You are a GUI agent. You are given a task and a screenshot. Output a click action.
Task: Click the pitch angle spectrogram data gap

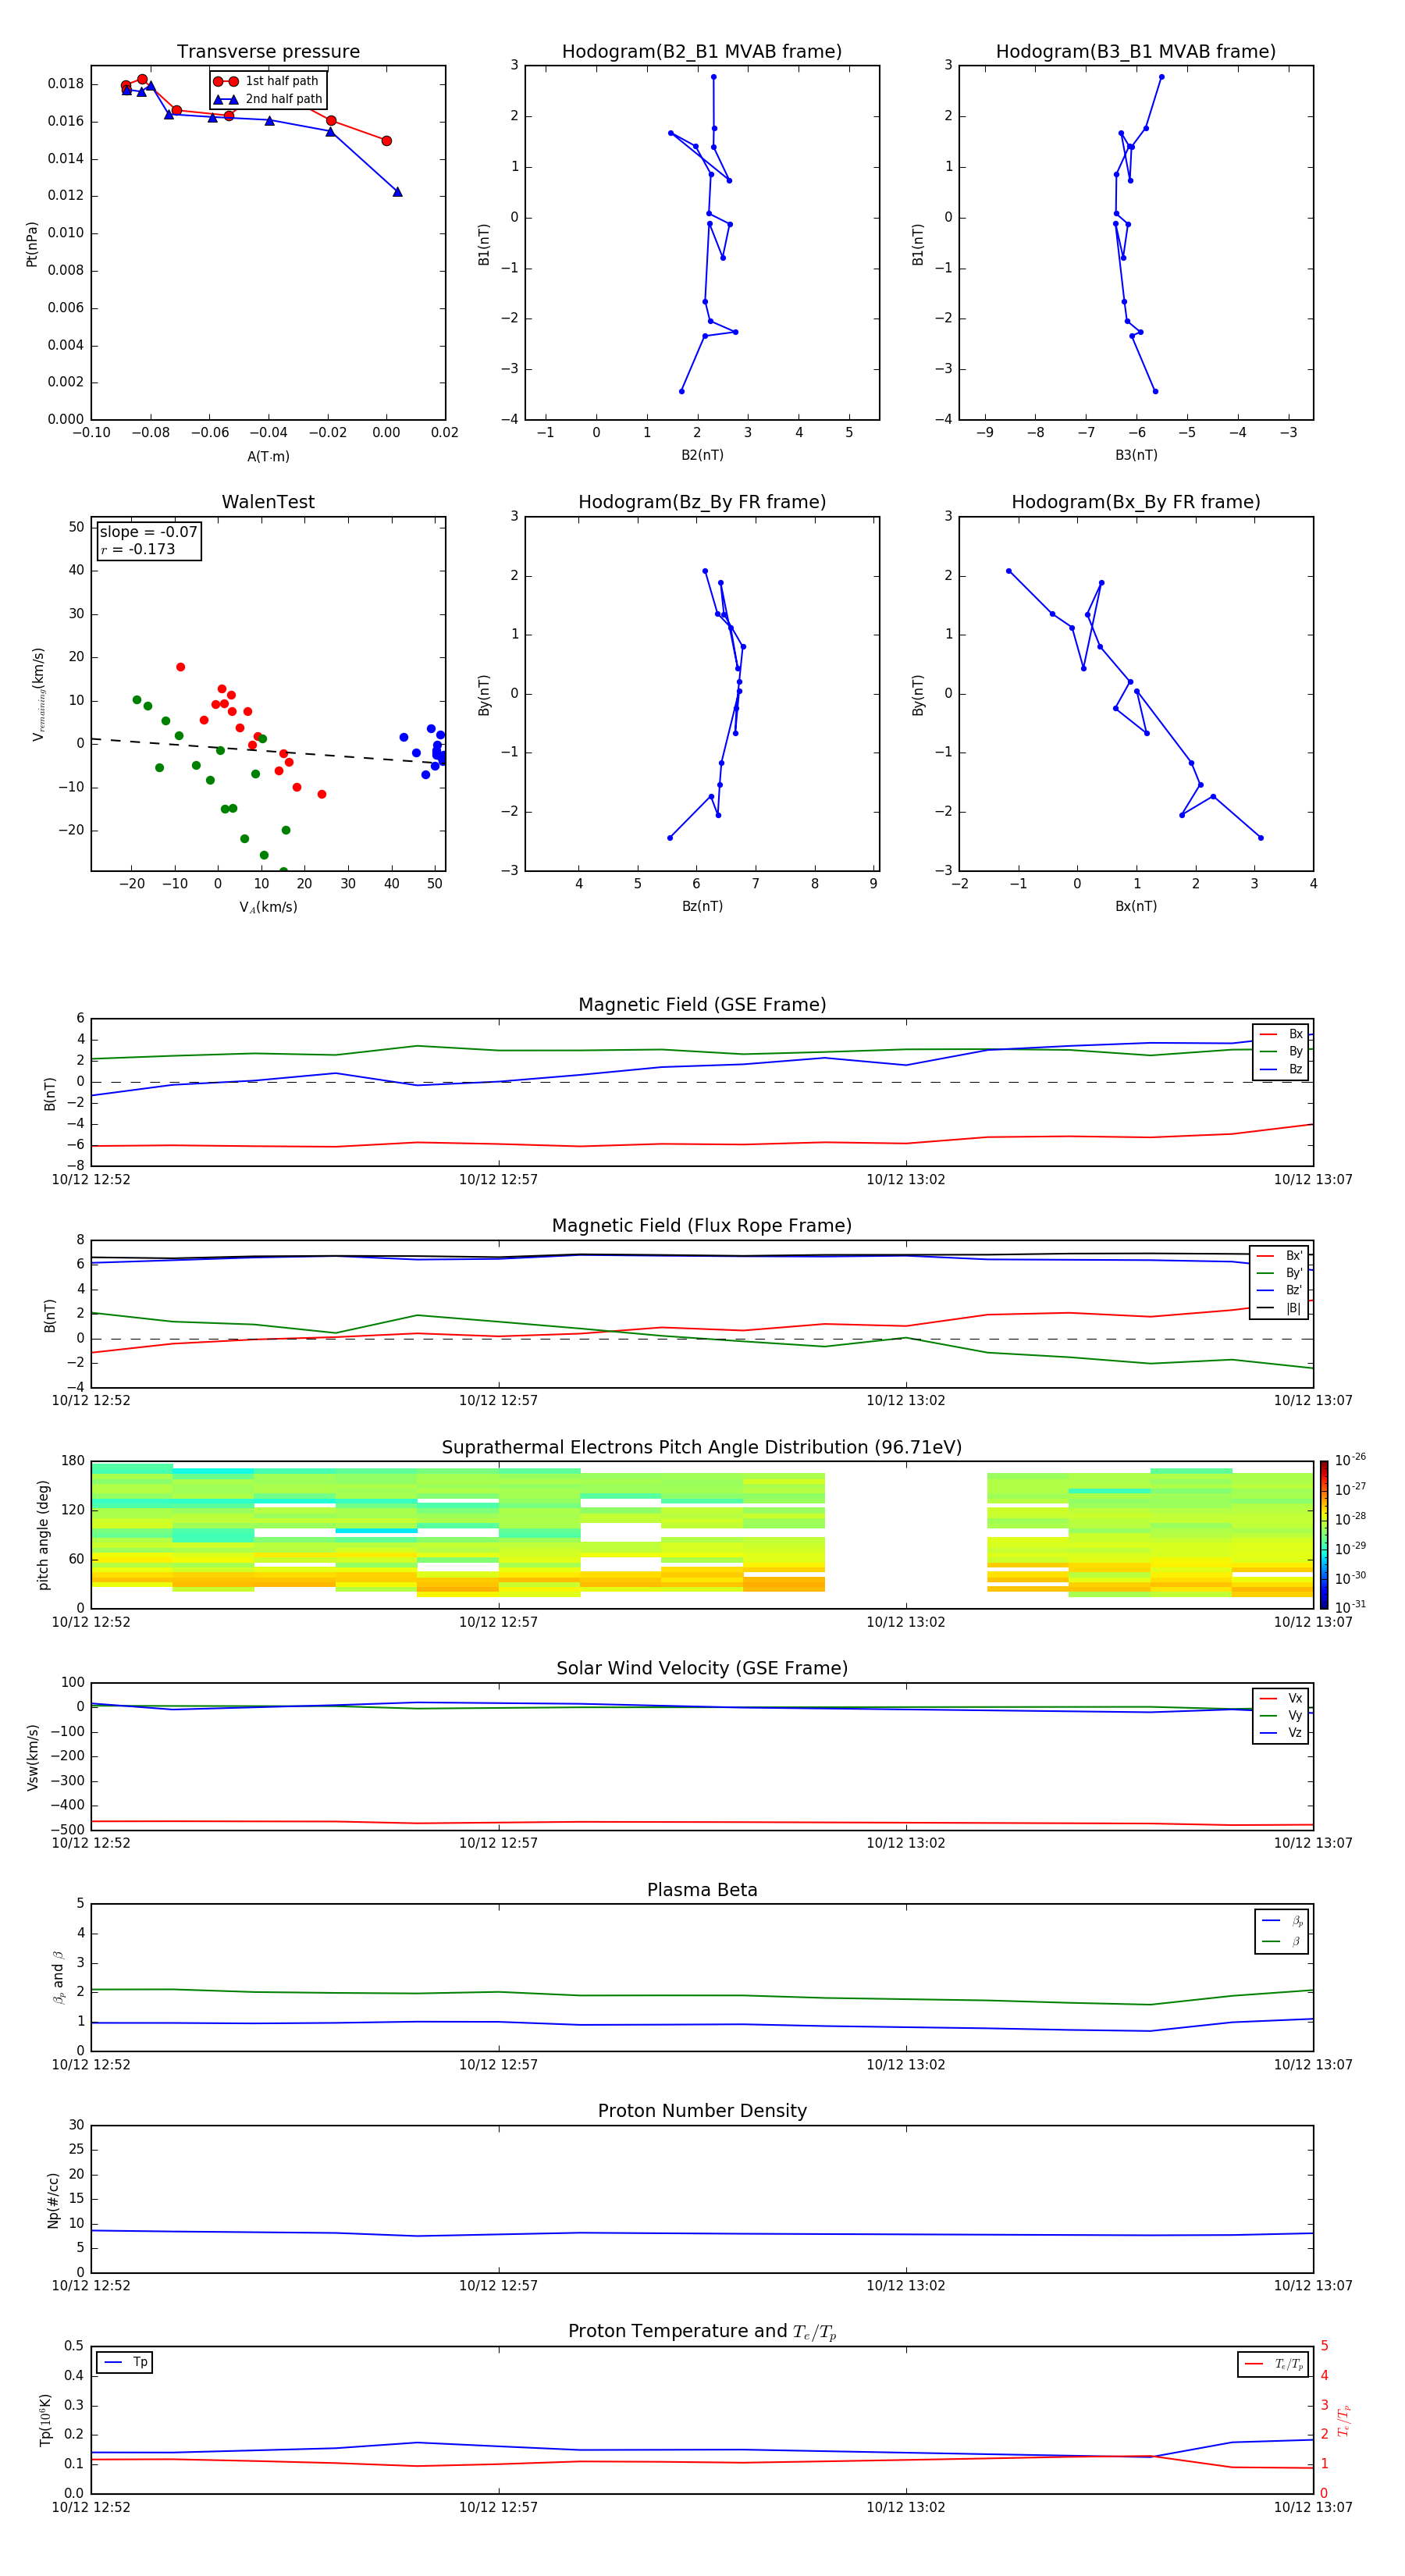(905, 1535)
